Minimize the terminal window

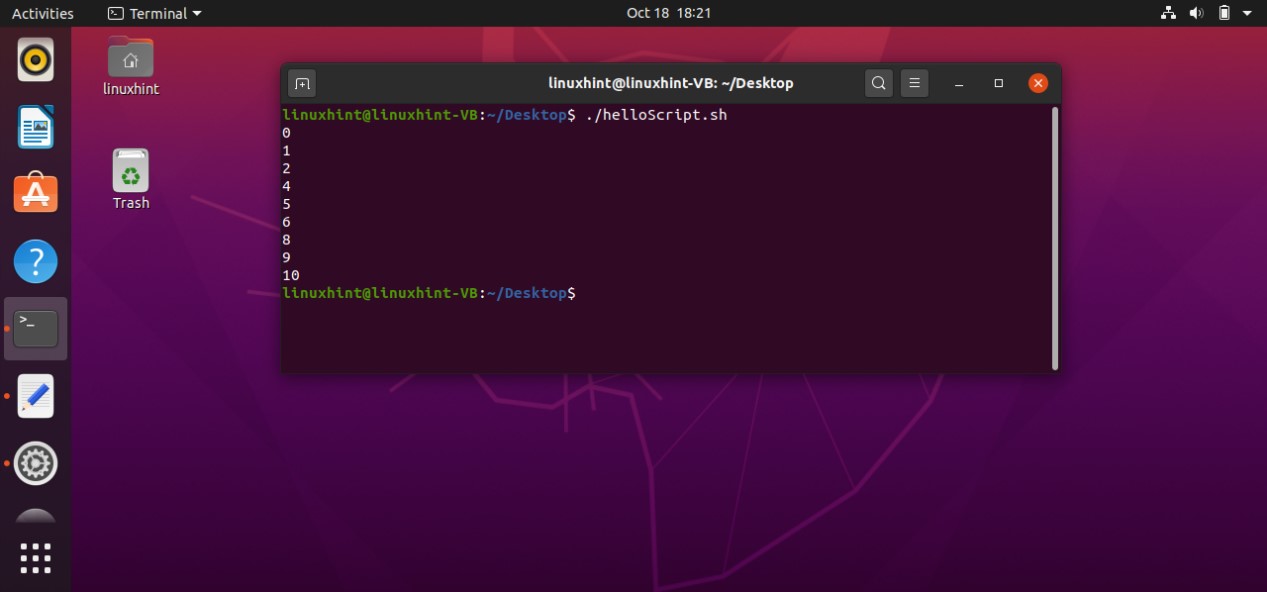tap(959, 83)
